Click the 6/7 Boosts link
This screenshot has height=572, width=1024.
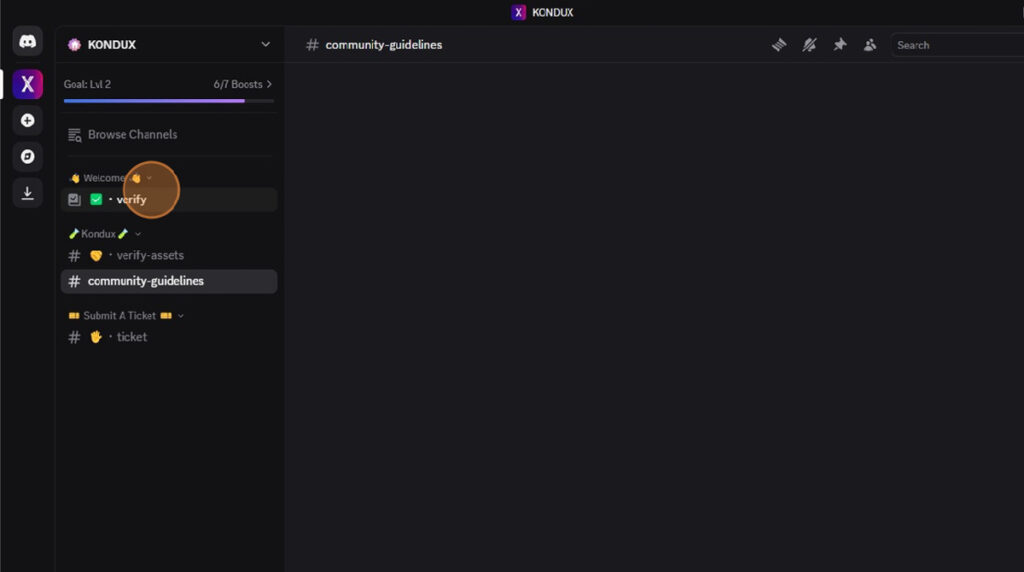coord(242,84)
